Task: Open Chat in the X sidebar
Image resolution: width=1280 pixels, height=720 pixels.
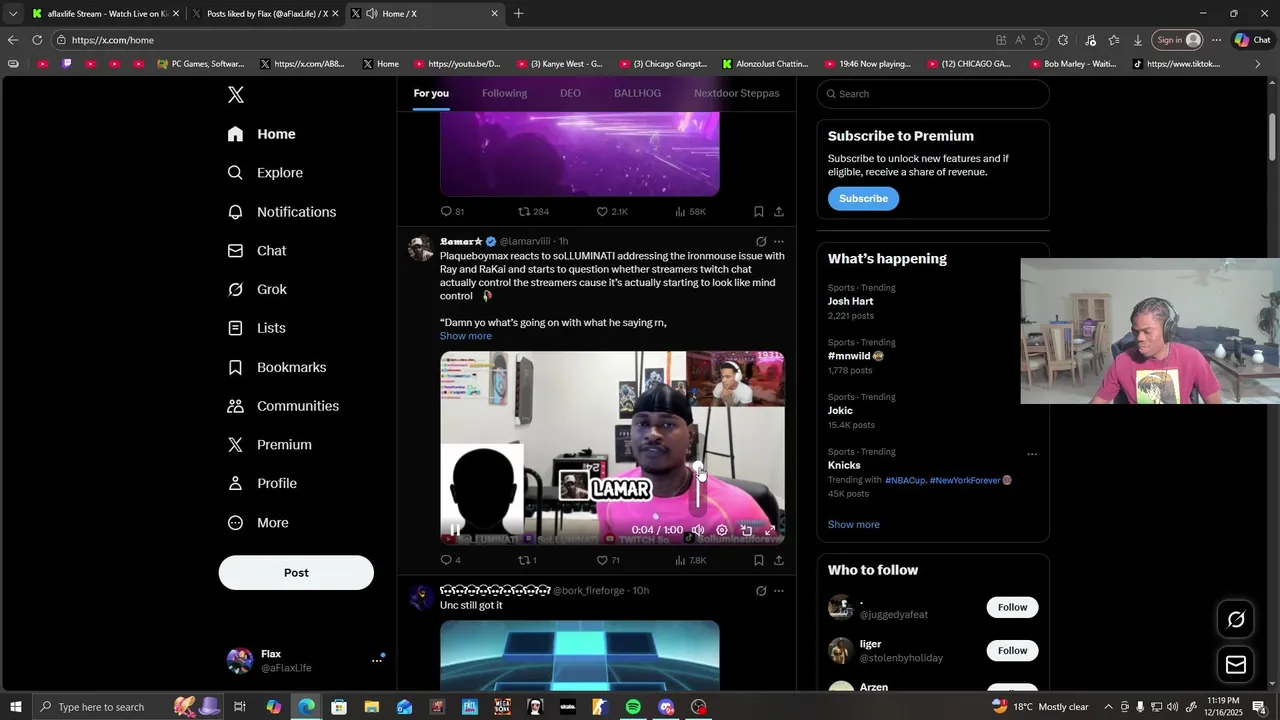Action: pos(257,251)
